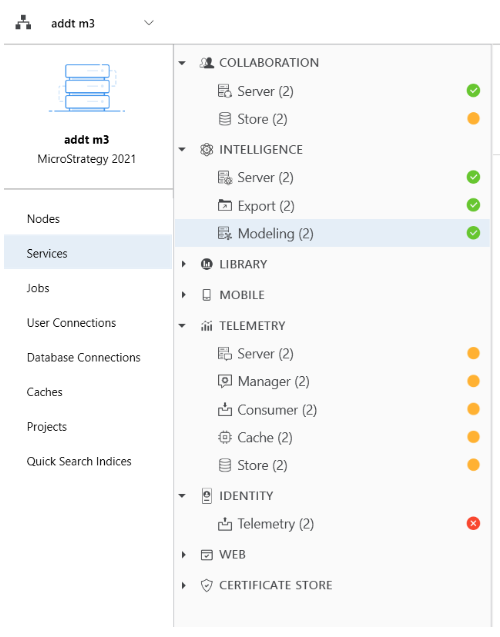The width and height of the screenshot is (500, 637).
Task: Open the addt m3 environment dropdown
Action: click(149, 23)
